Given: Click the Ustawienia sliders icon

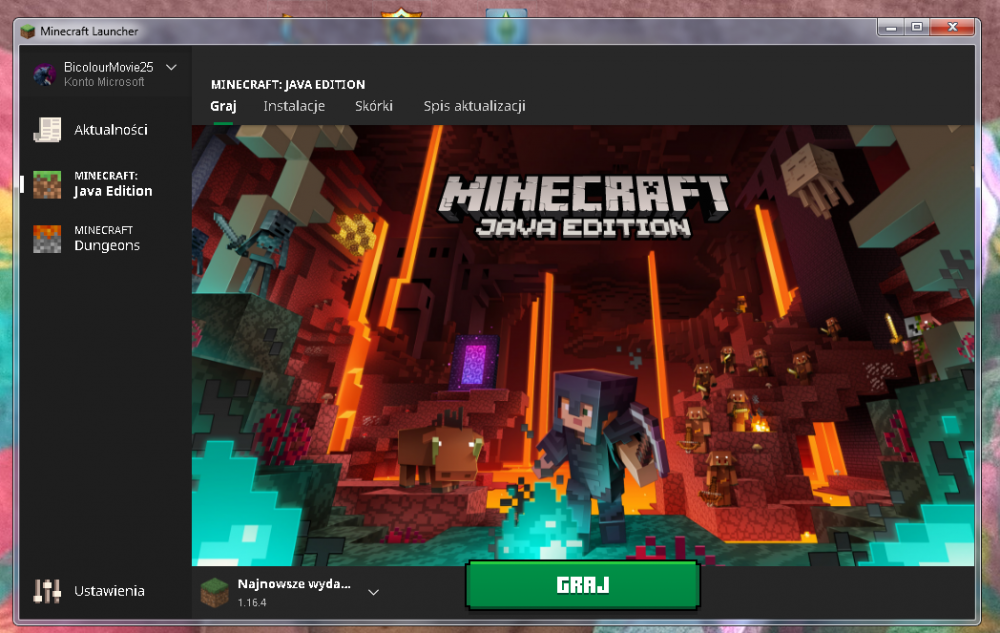Looking at the screenshot, I should pos(47,591).
